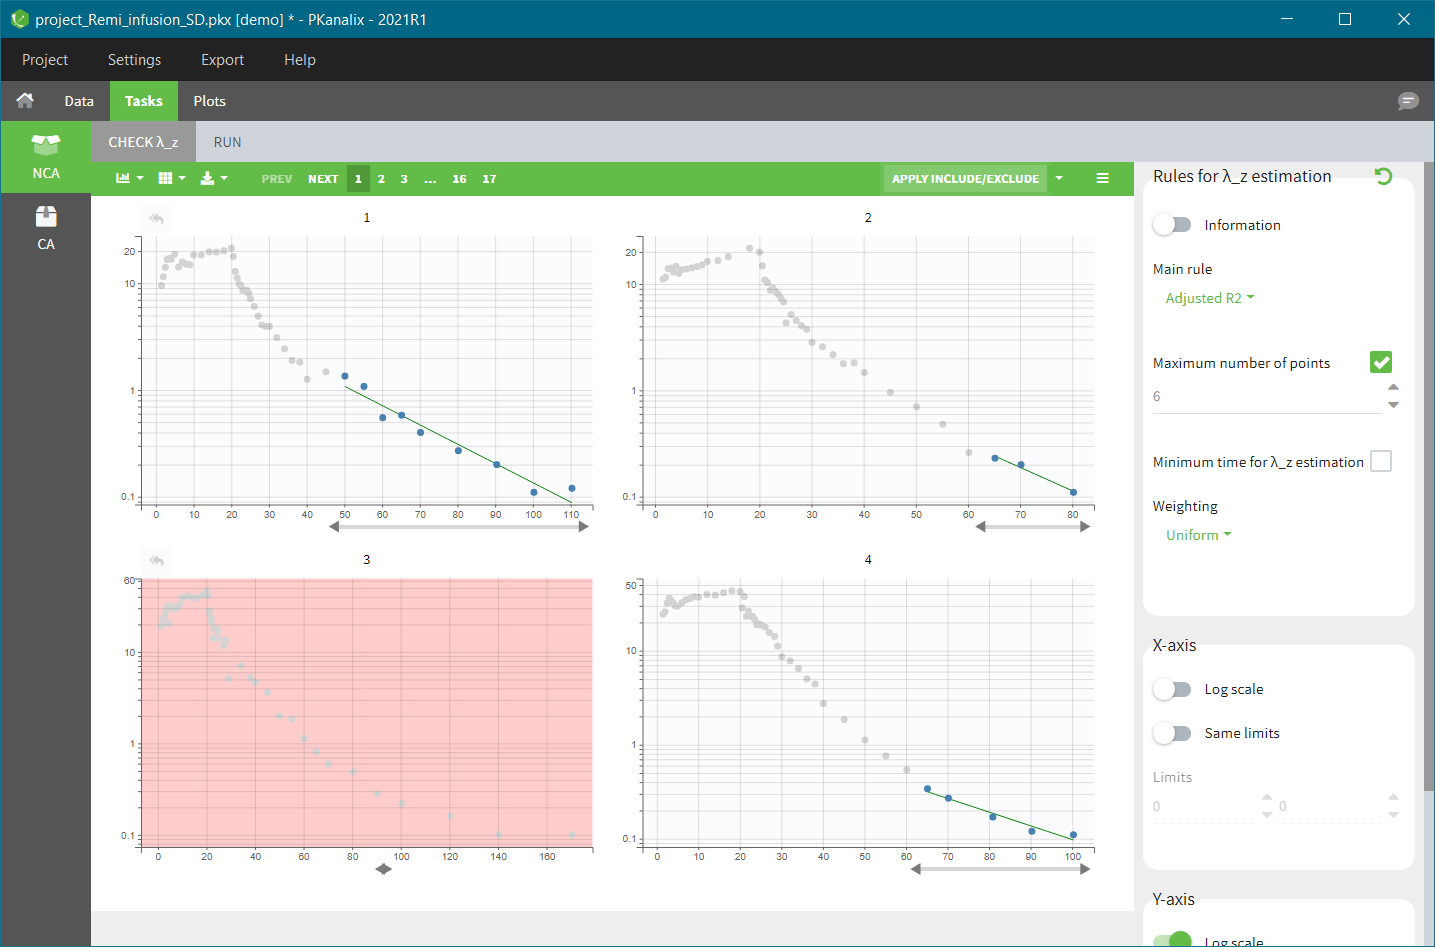Viewport: 1435px width, 947px height.
Task: Open the NCA task section
Action: coord(46,157)
